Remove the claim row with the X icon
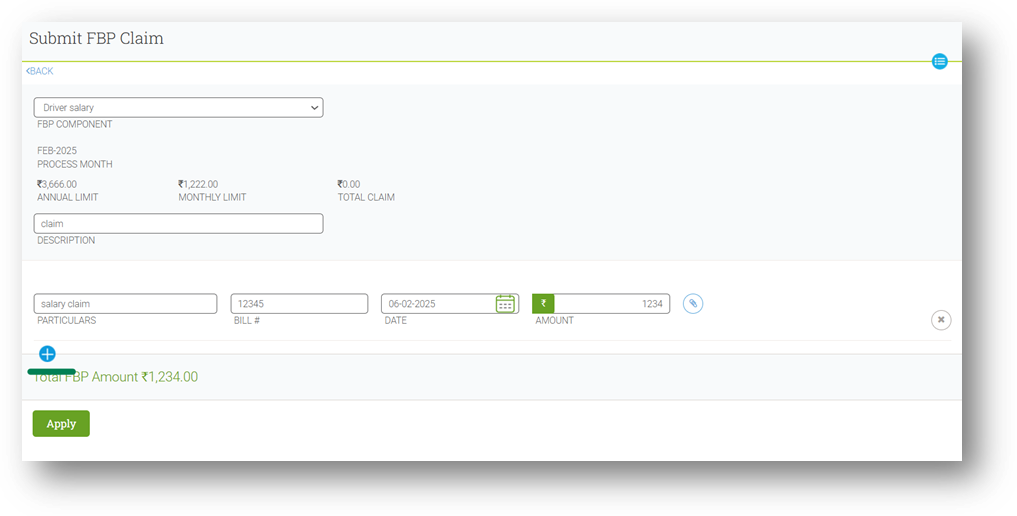The width and height of the screenshot is (1017, 516). click(941, 320)
